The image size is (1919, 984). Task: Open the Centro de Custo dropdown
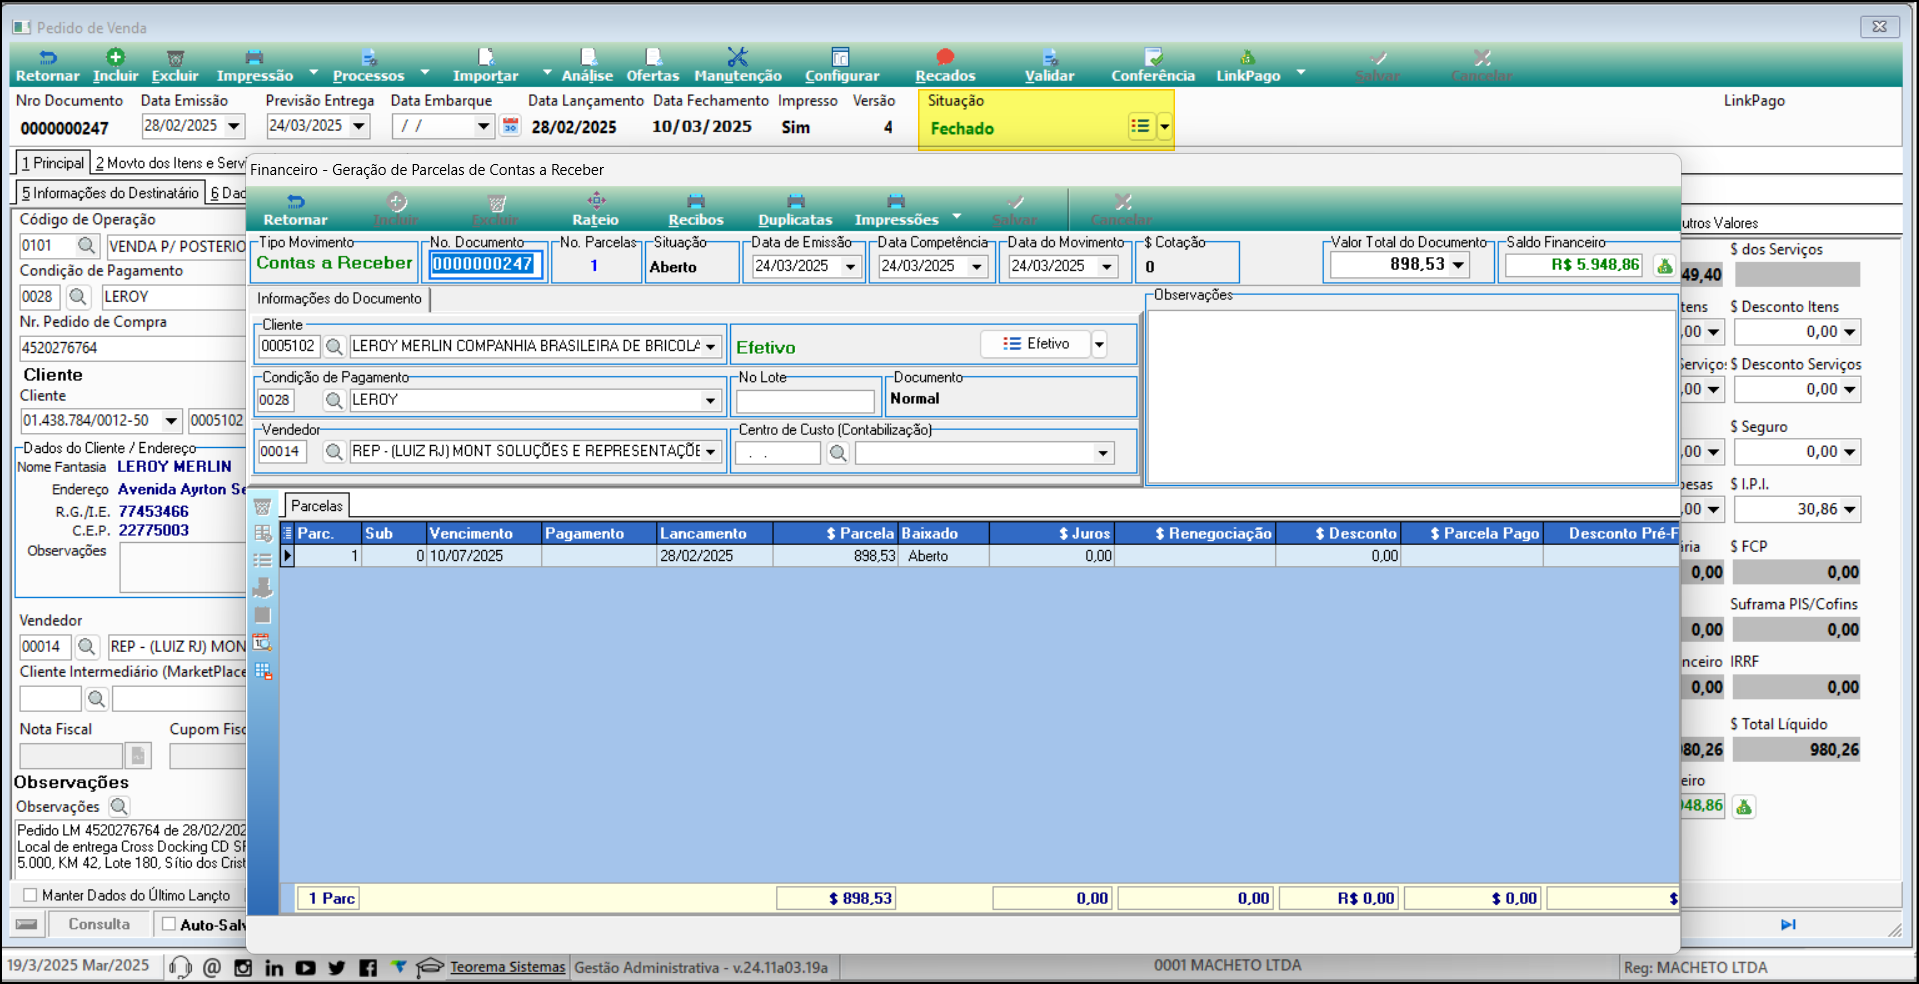pyautogui.click(x=1103, y=453)
